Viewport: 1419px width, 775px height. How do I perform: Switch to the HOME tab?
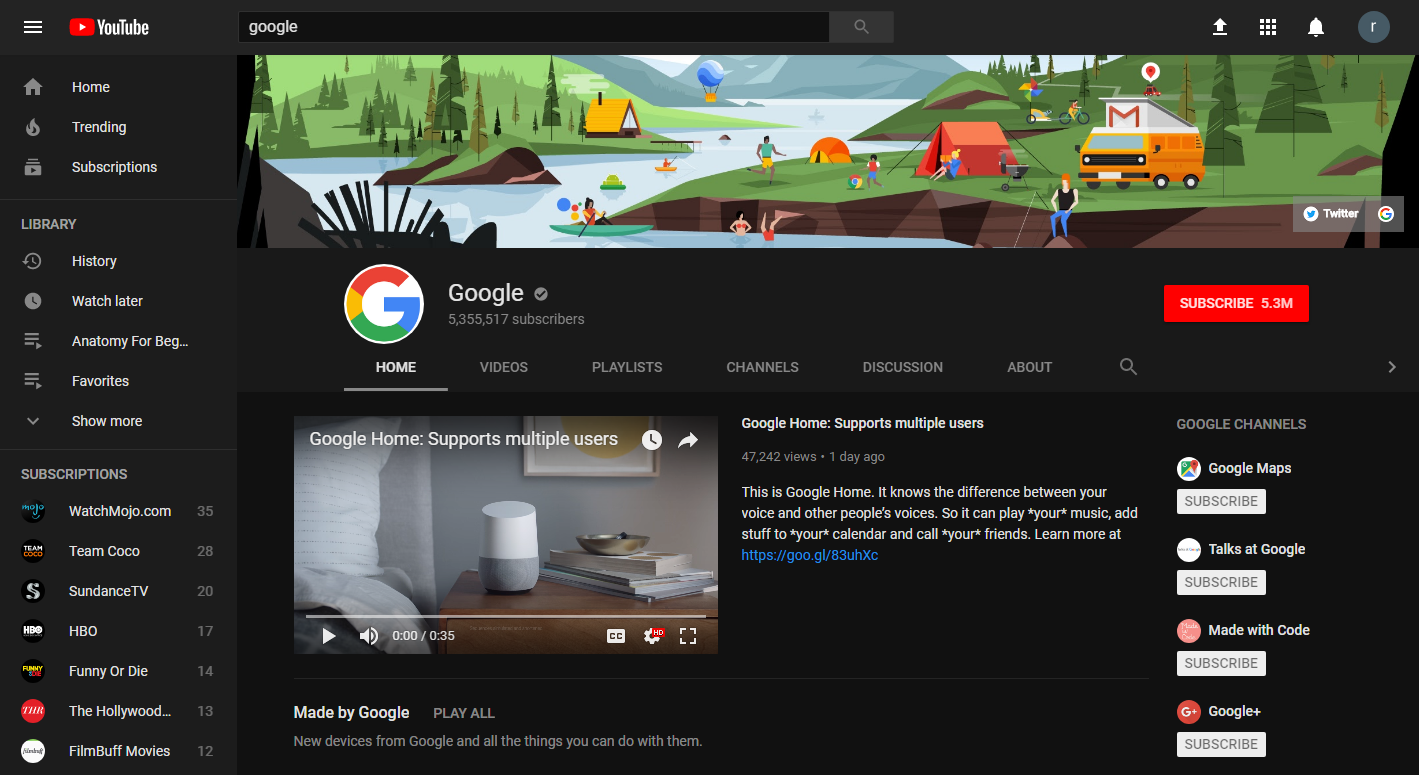tap(396, 367)
